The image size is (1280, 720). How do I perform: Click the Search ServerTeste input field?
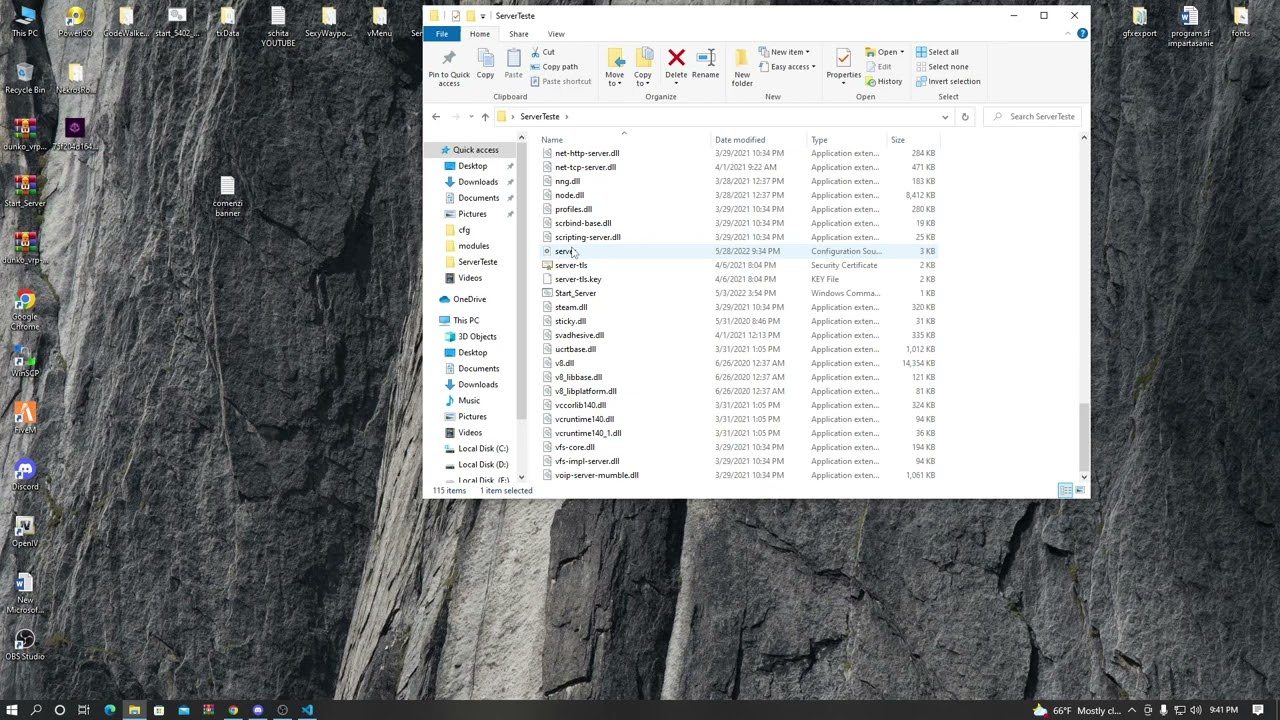point(1033,117)
